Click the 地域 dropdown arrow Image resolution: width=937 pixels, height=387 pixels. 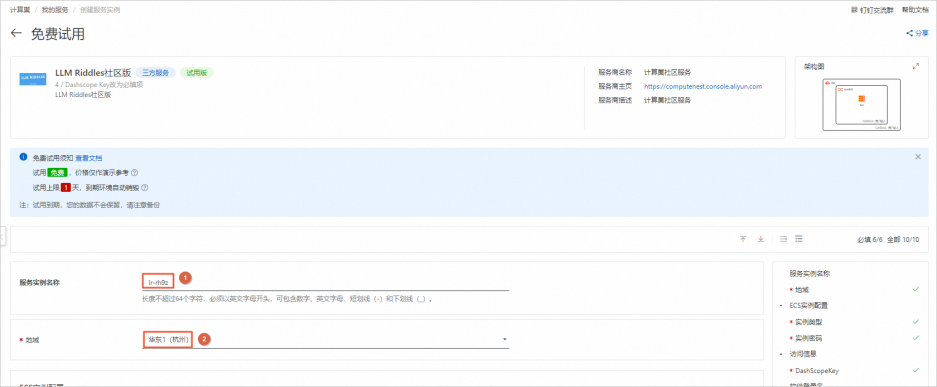[x=505, y=339]
